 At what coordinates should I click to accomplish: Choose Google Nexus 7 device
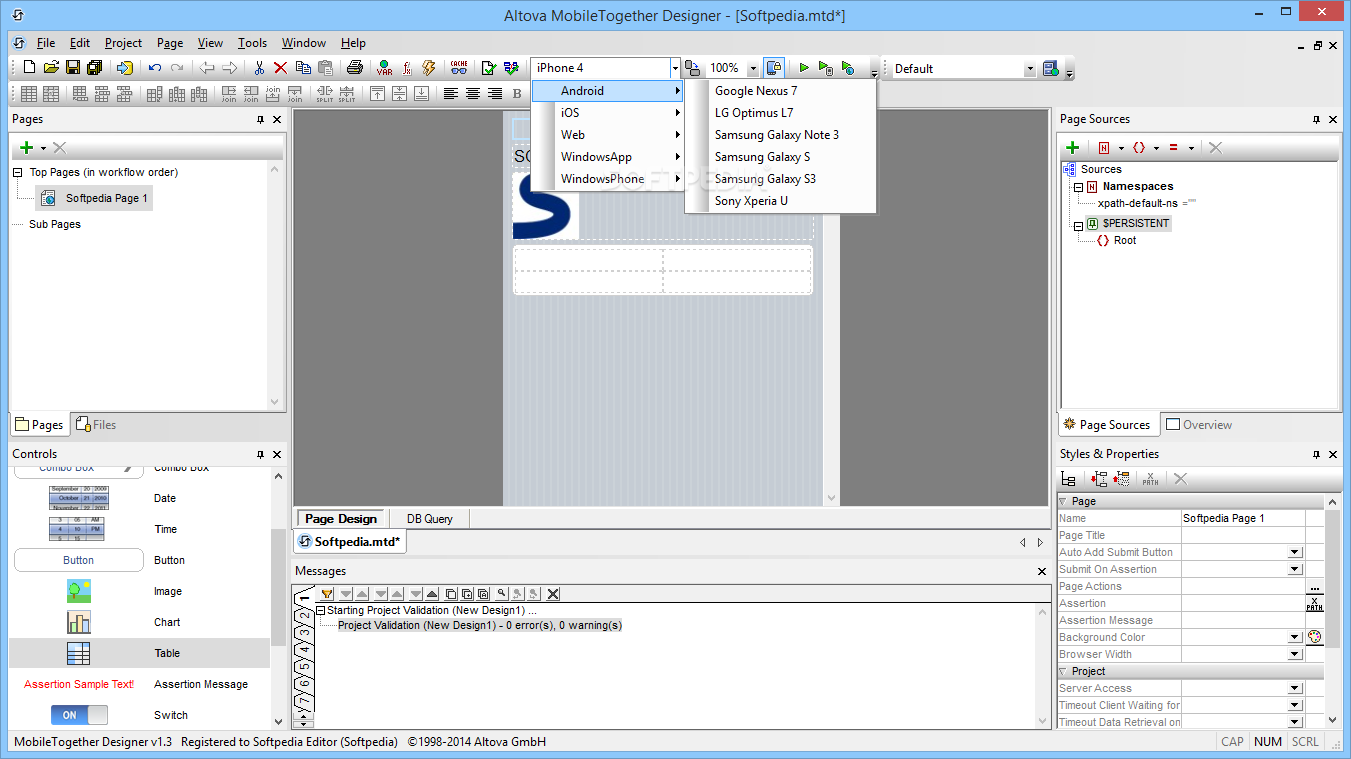tap(780, 91)
